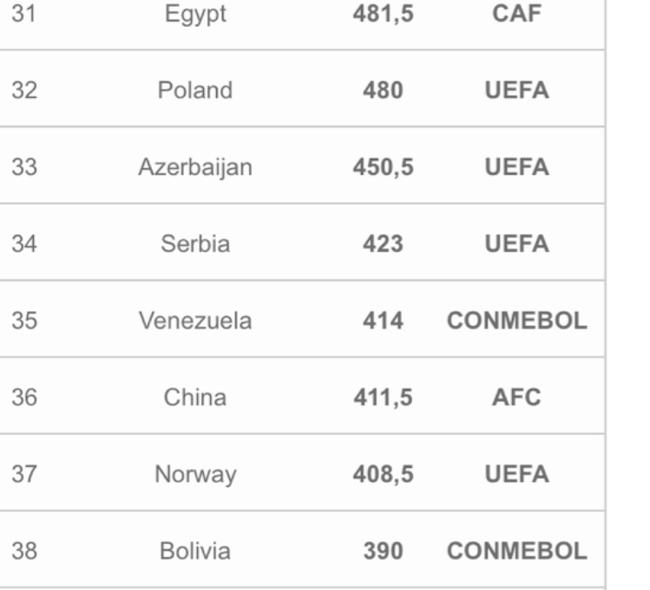The height and width of the screenshot is (590, 650).
Task: Click the AFC confederation label
Action: point(517,397)
